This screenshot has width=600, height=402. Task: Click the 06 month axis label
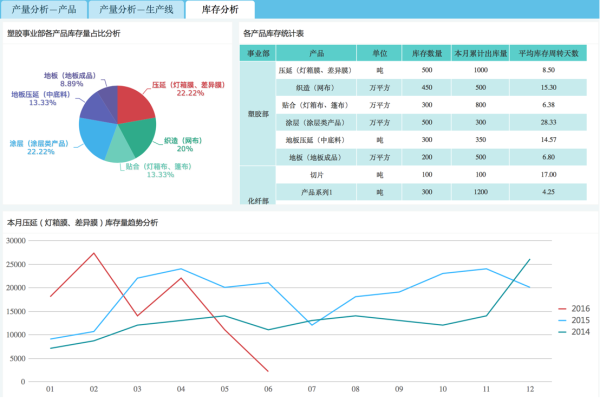click(x=268, y=389)
